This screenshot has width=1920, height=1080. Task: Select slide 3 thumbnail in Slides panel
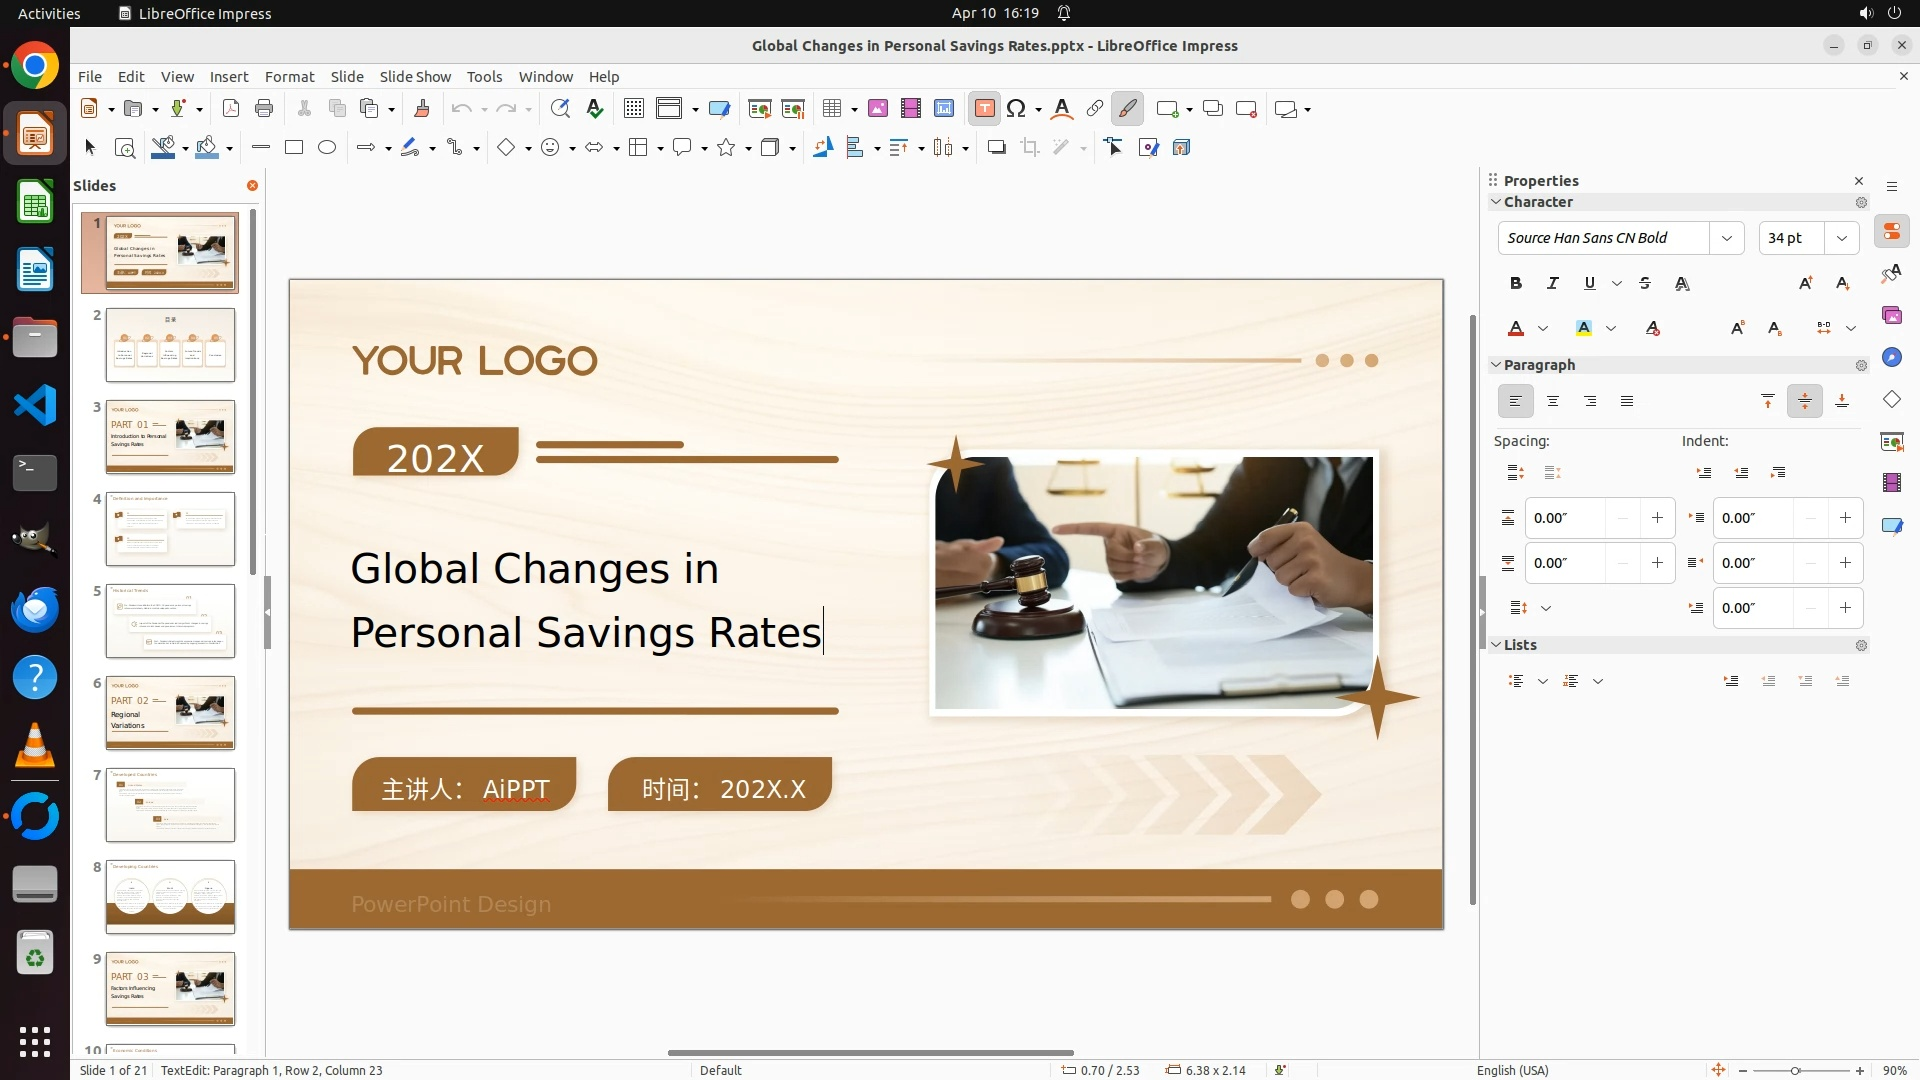click(170, 437)
